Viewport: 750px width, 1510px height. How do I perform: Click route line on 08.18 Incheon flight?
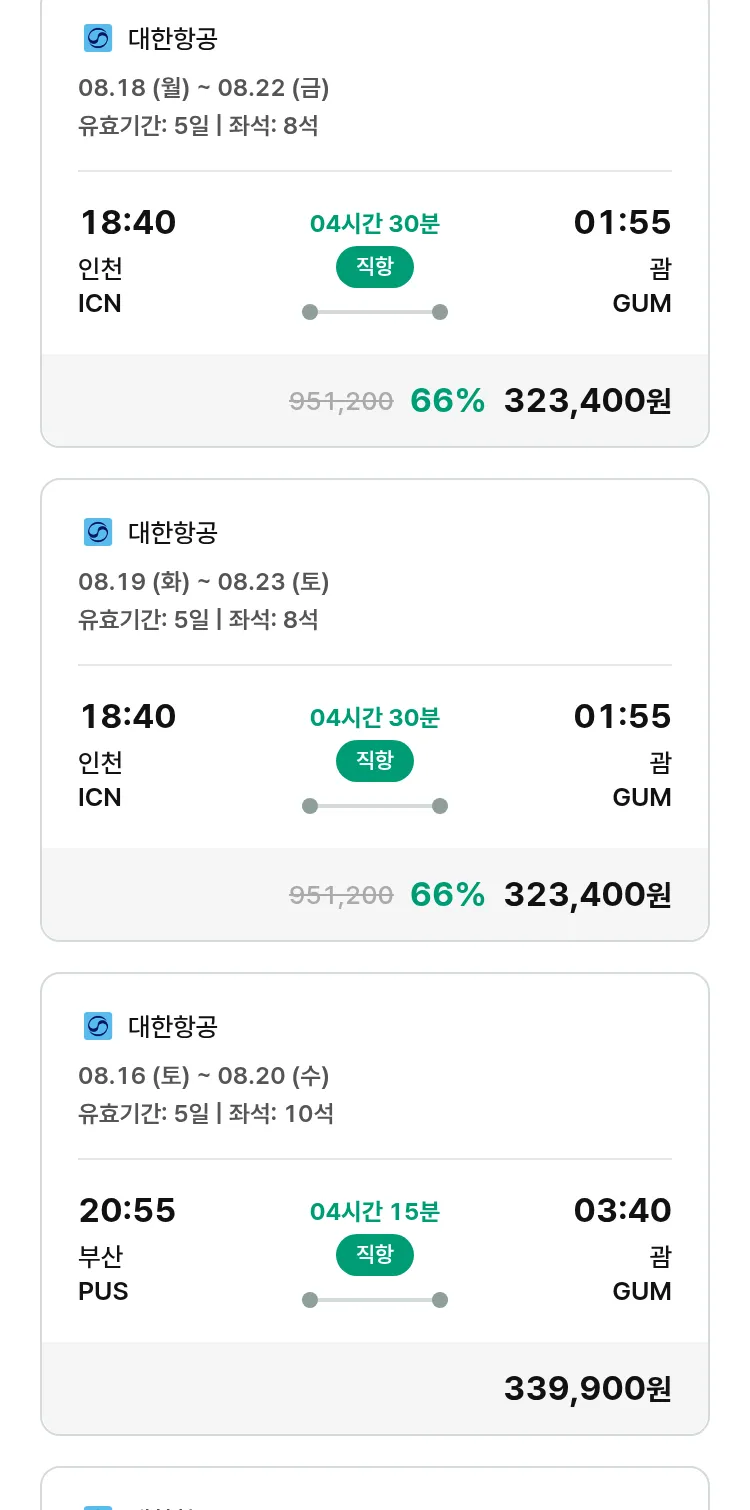point(375,312)
